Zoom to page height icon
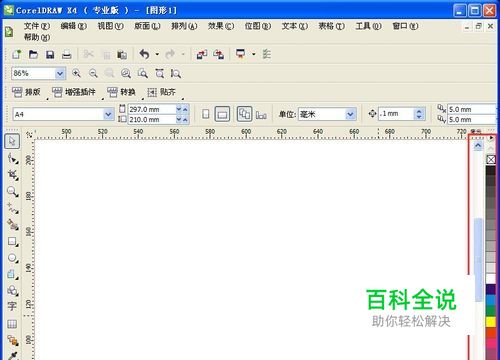The height and width of the screenshot is (360, 500). point(176,73)
